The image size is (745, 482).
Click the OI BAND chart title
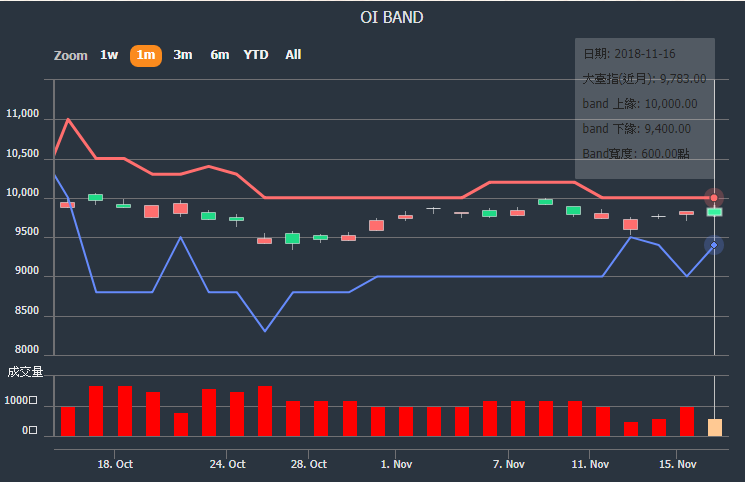392,17
